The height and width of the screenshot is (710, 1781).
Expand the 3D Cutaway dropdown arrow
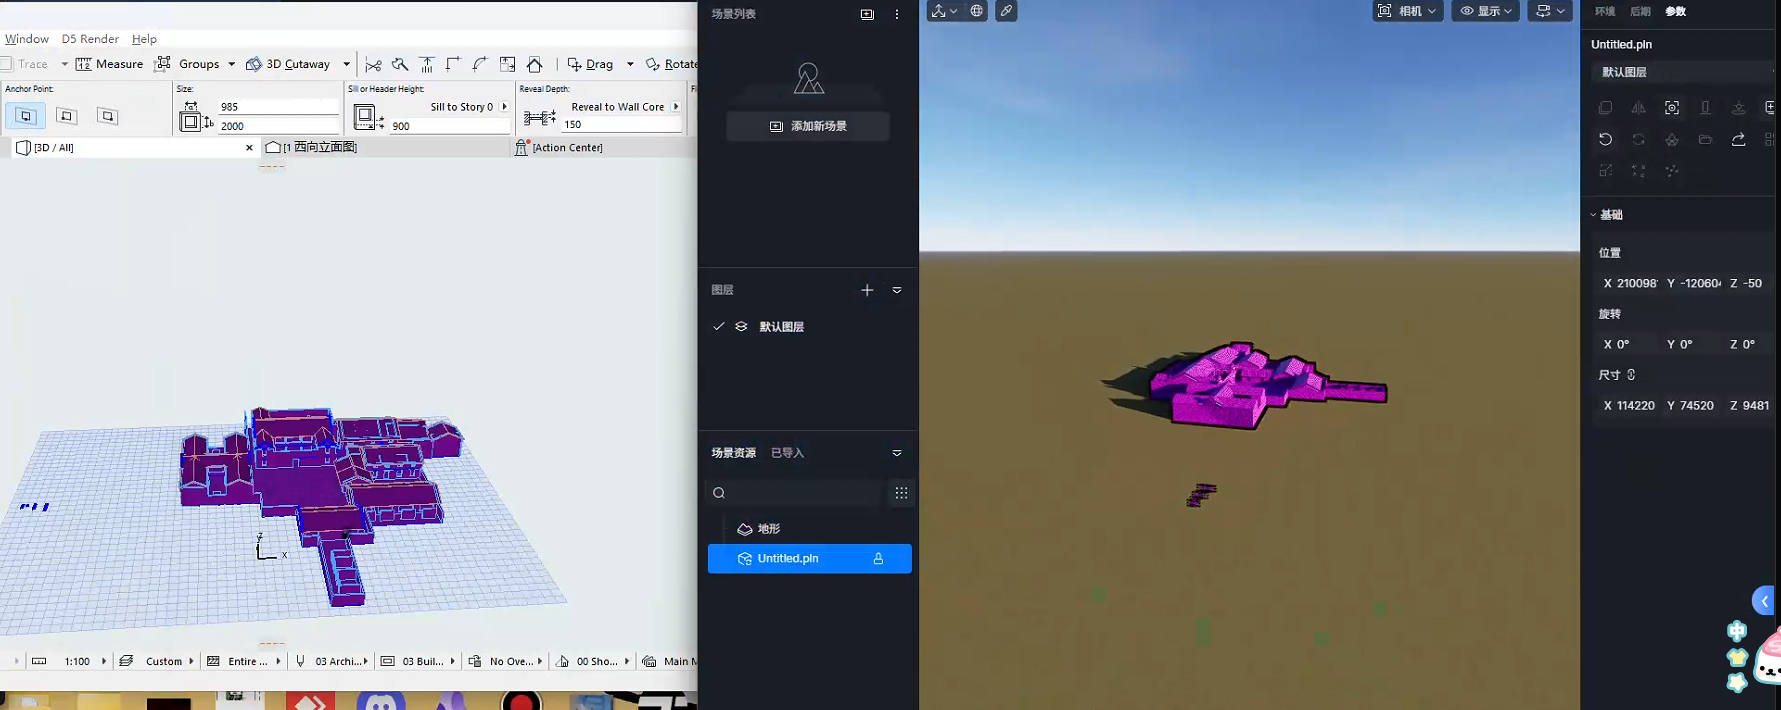tap(347, 64)
